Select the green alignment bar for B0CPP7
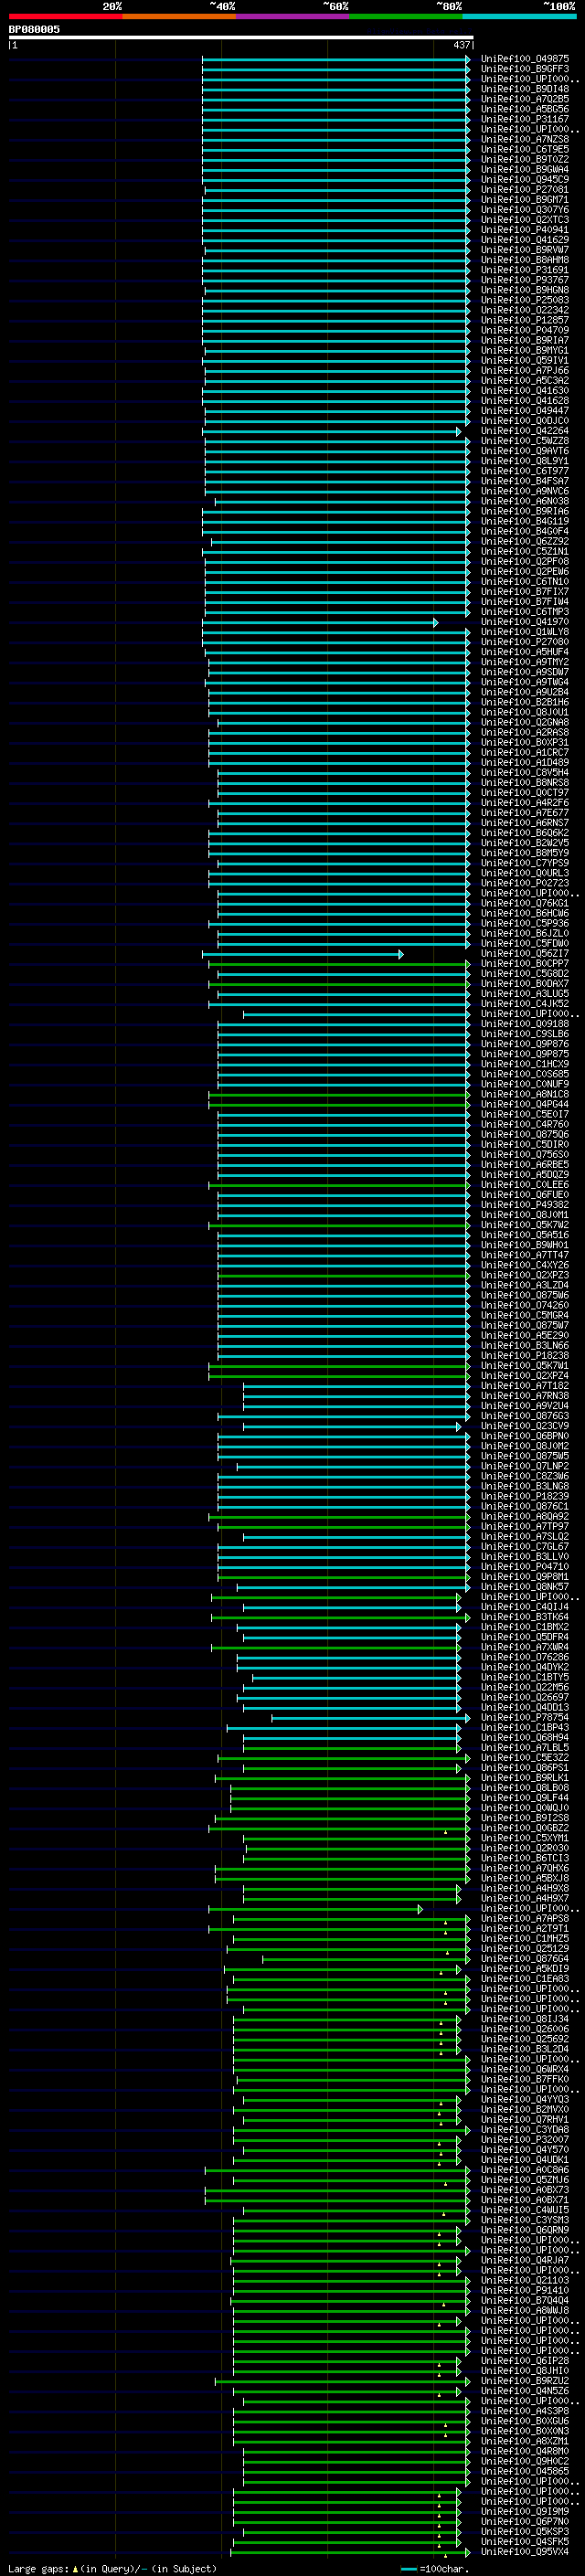585x2576 pixels. click(x=340, y=964)
